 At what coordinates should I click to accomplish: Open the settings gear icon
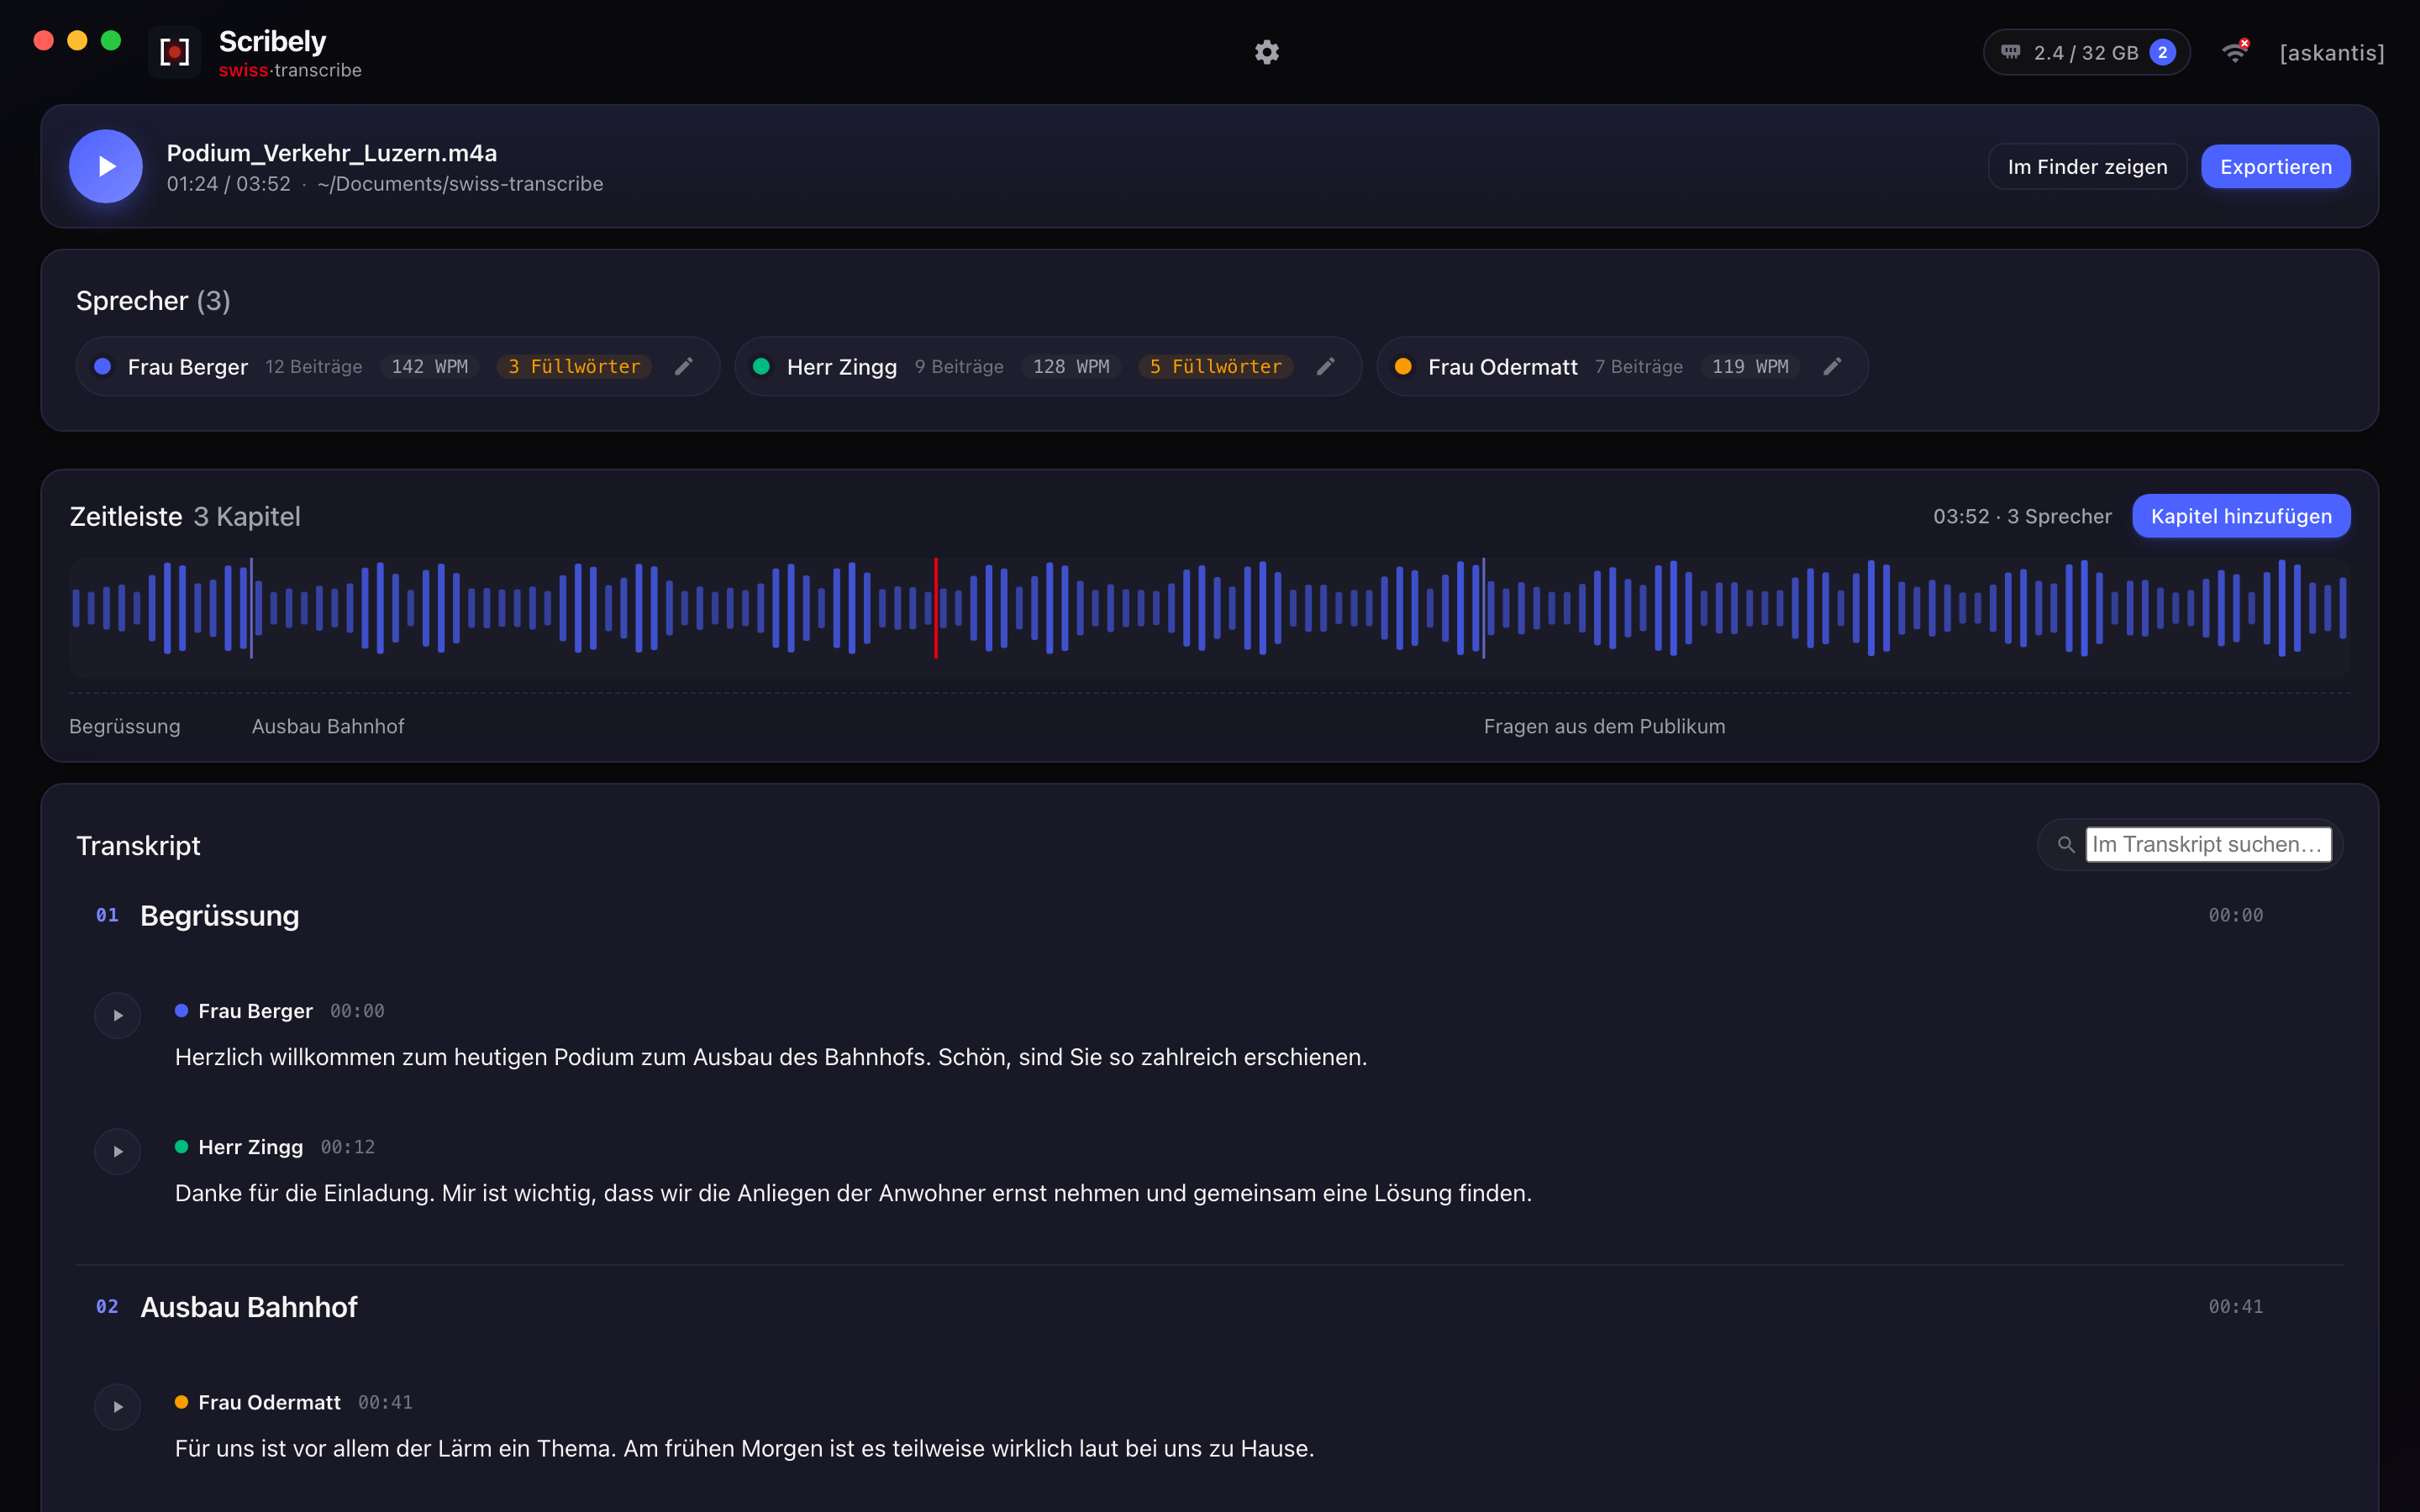point(1267,52)
